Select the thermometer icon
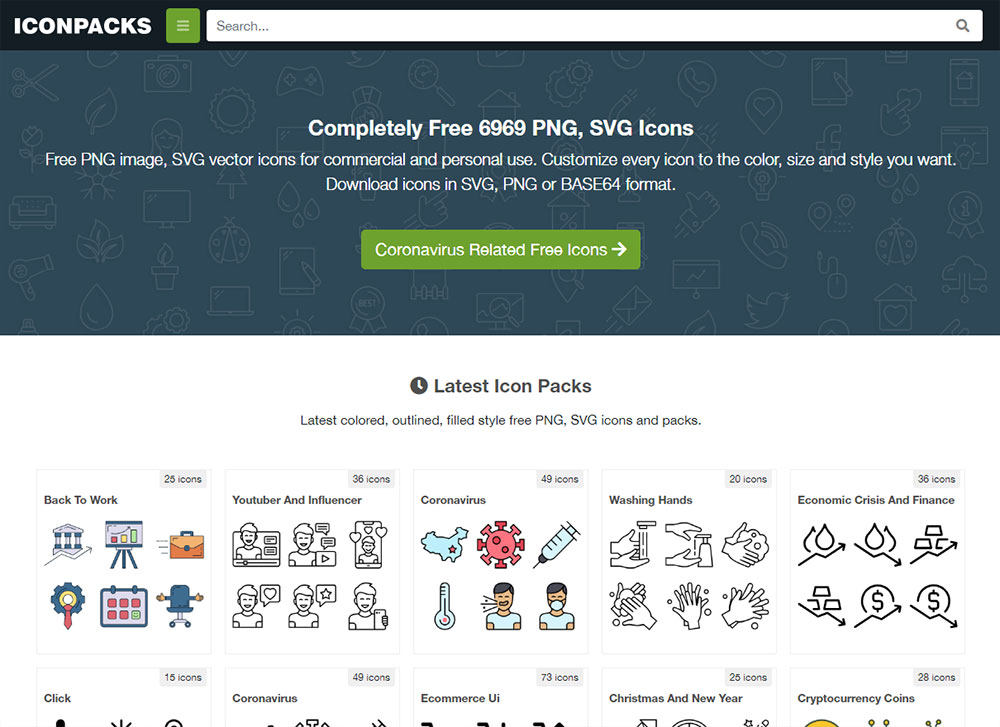This screenshot has width=1000, height=727. (x=445, y=606)
